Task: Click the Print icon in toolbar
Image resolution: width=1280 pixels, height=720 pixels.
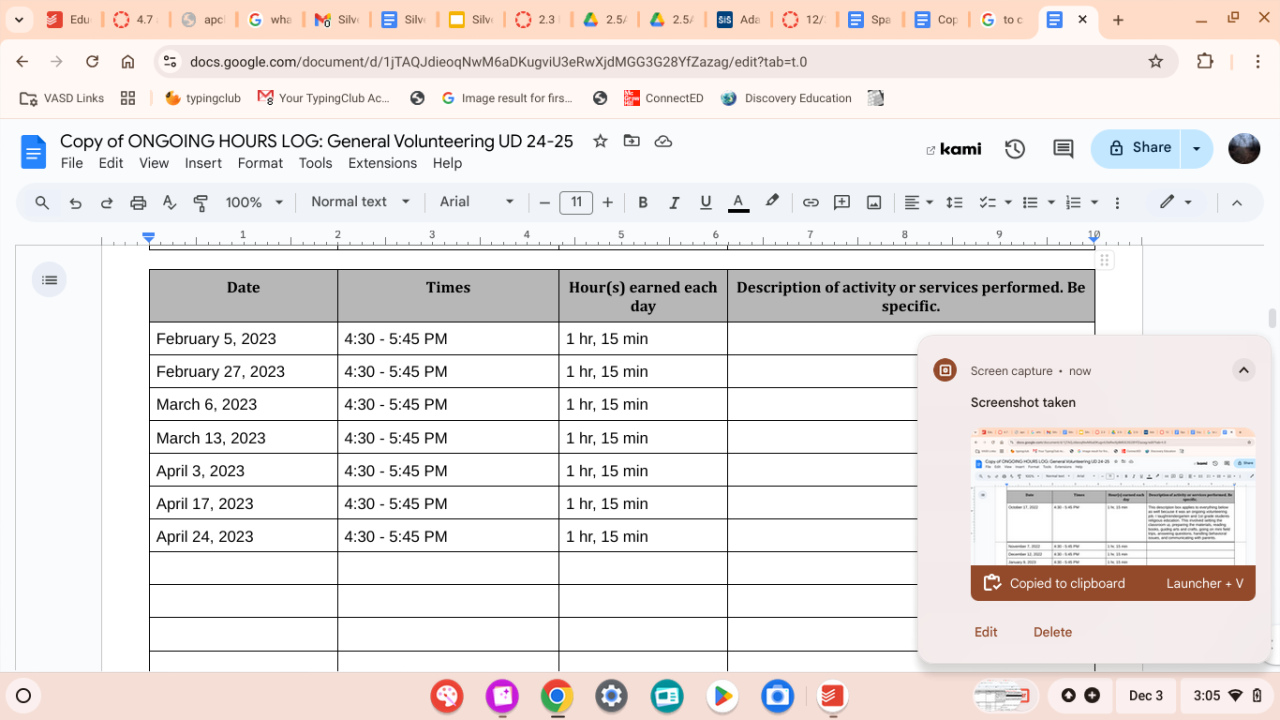Action: pos(138,203)
